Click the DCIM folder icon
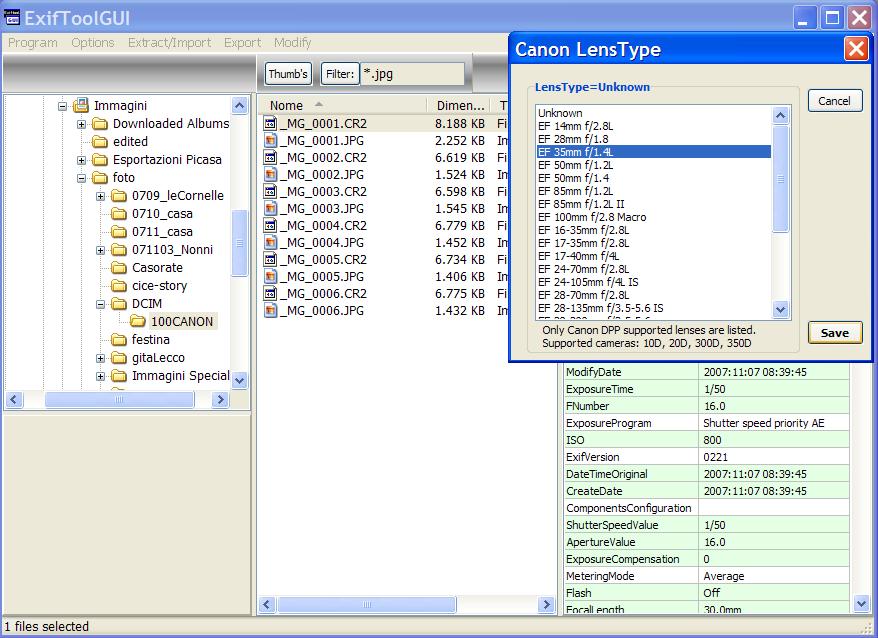The height and width of the screenshot is (638, 878). point(119,304)
